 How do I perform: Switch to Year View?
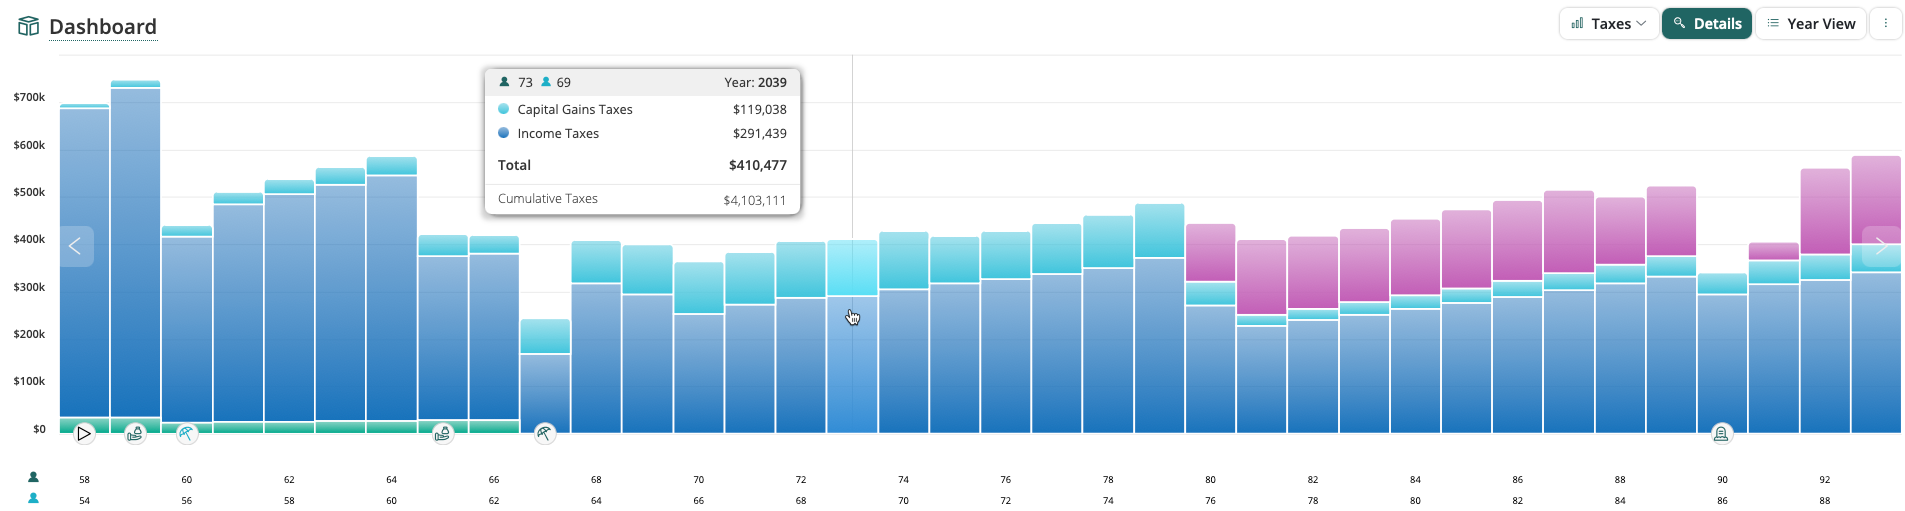(x=1810, y=23)
